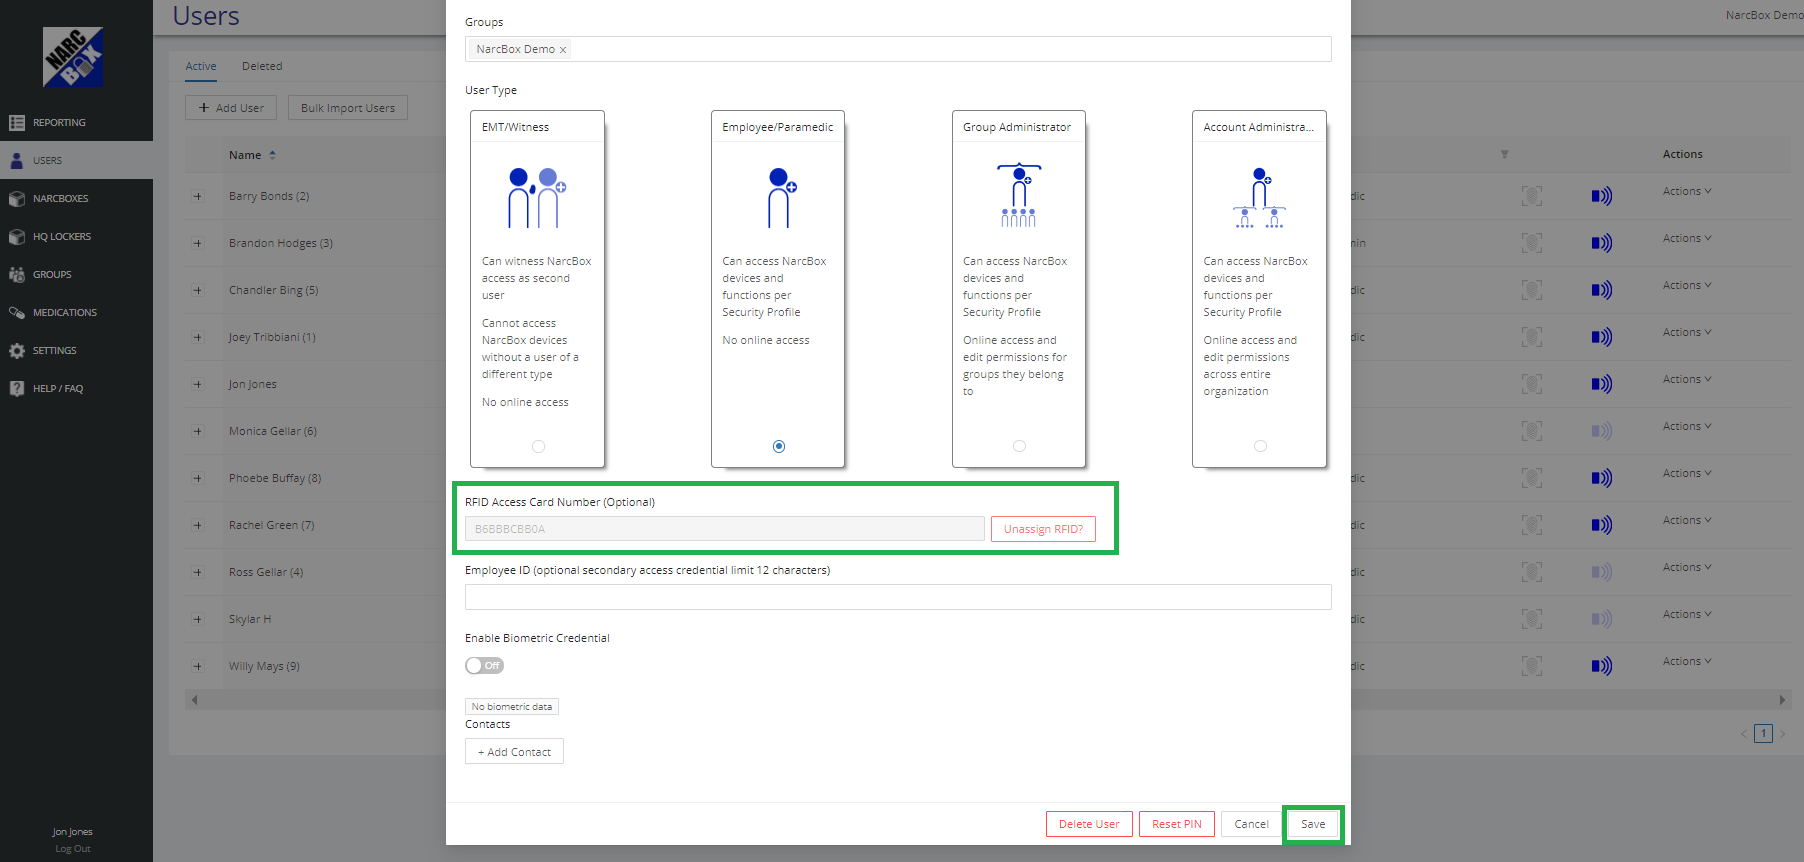Click RFID signal icon in Chandler Bing row
This screenshot has height=862, width=1804.
point(1602,290)
